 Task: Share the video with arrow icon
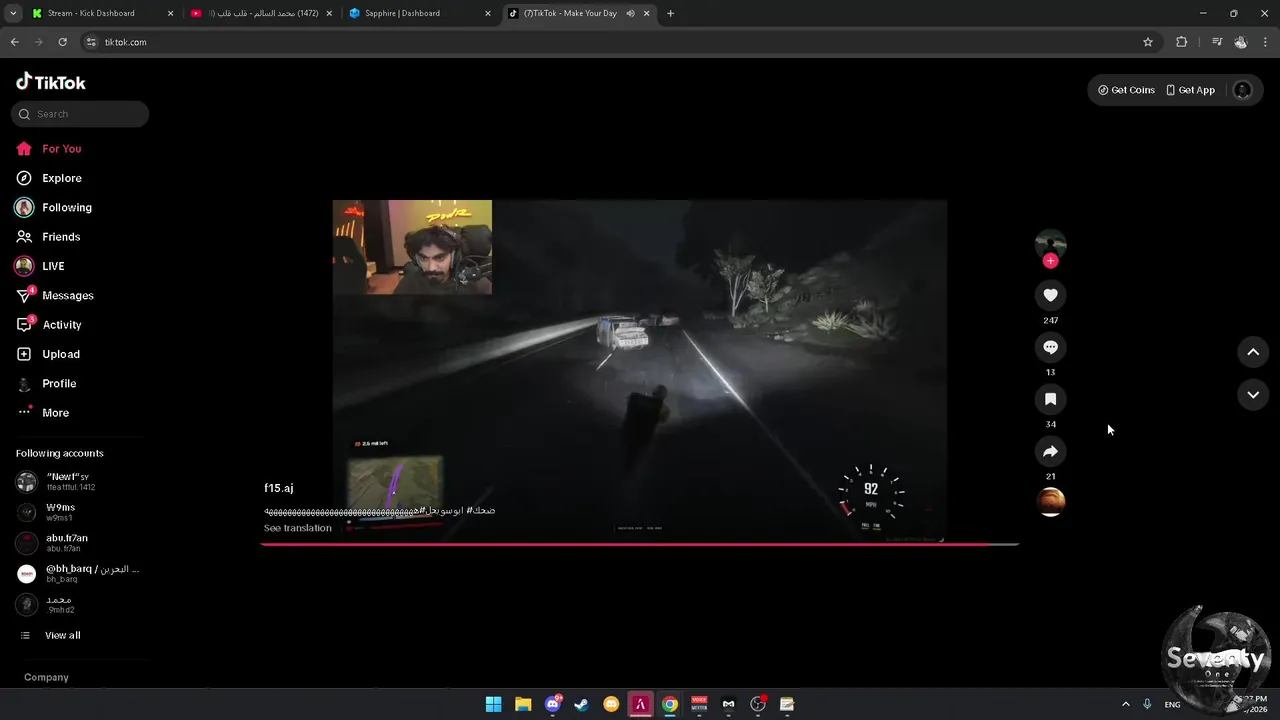coord(1050,451)
